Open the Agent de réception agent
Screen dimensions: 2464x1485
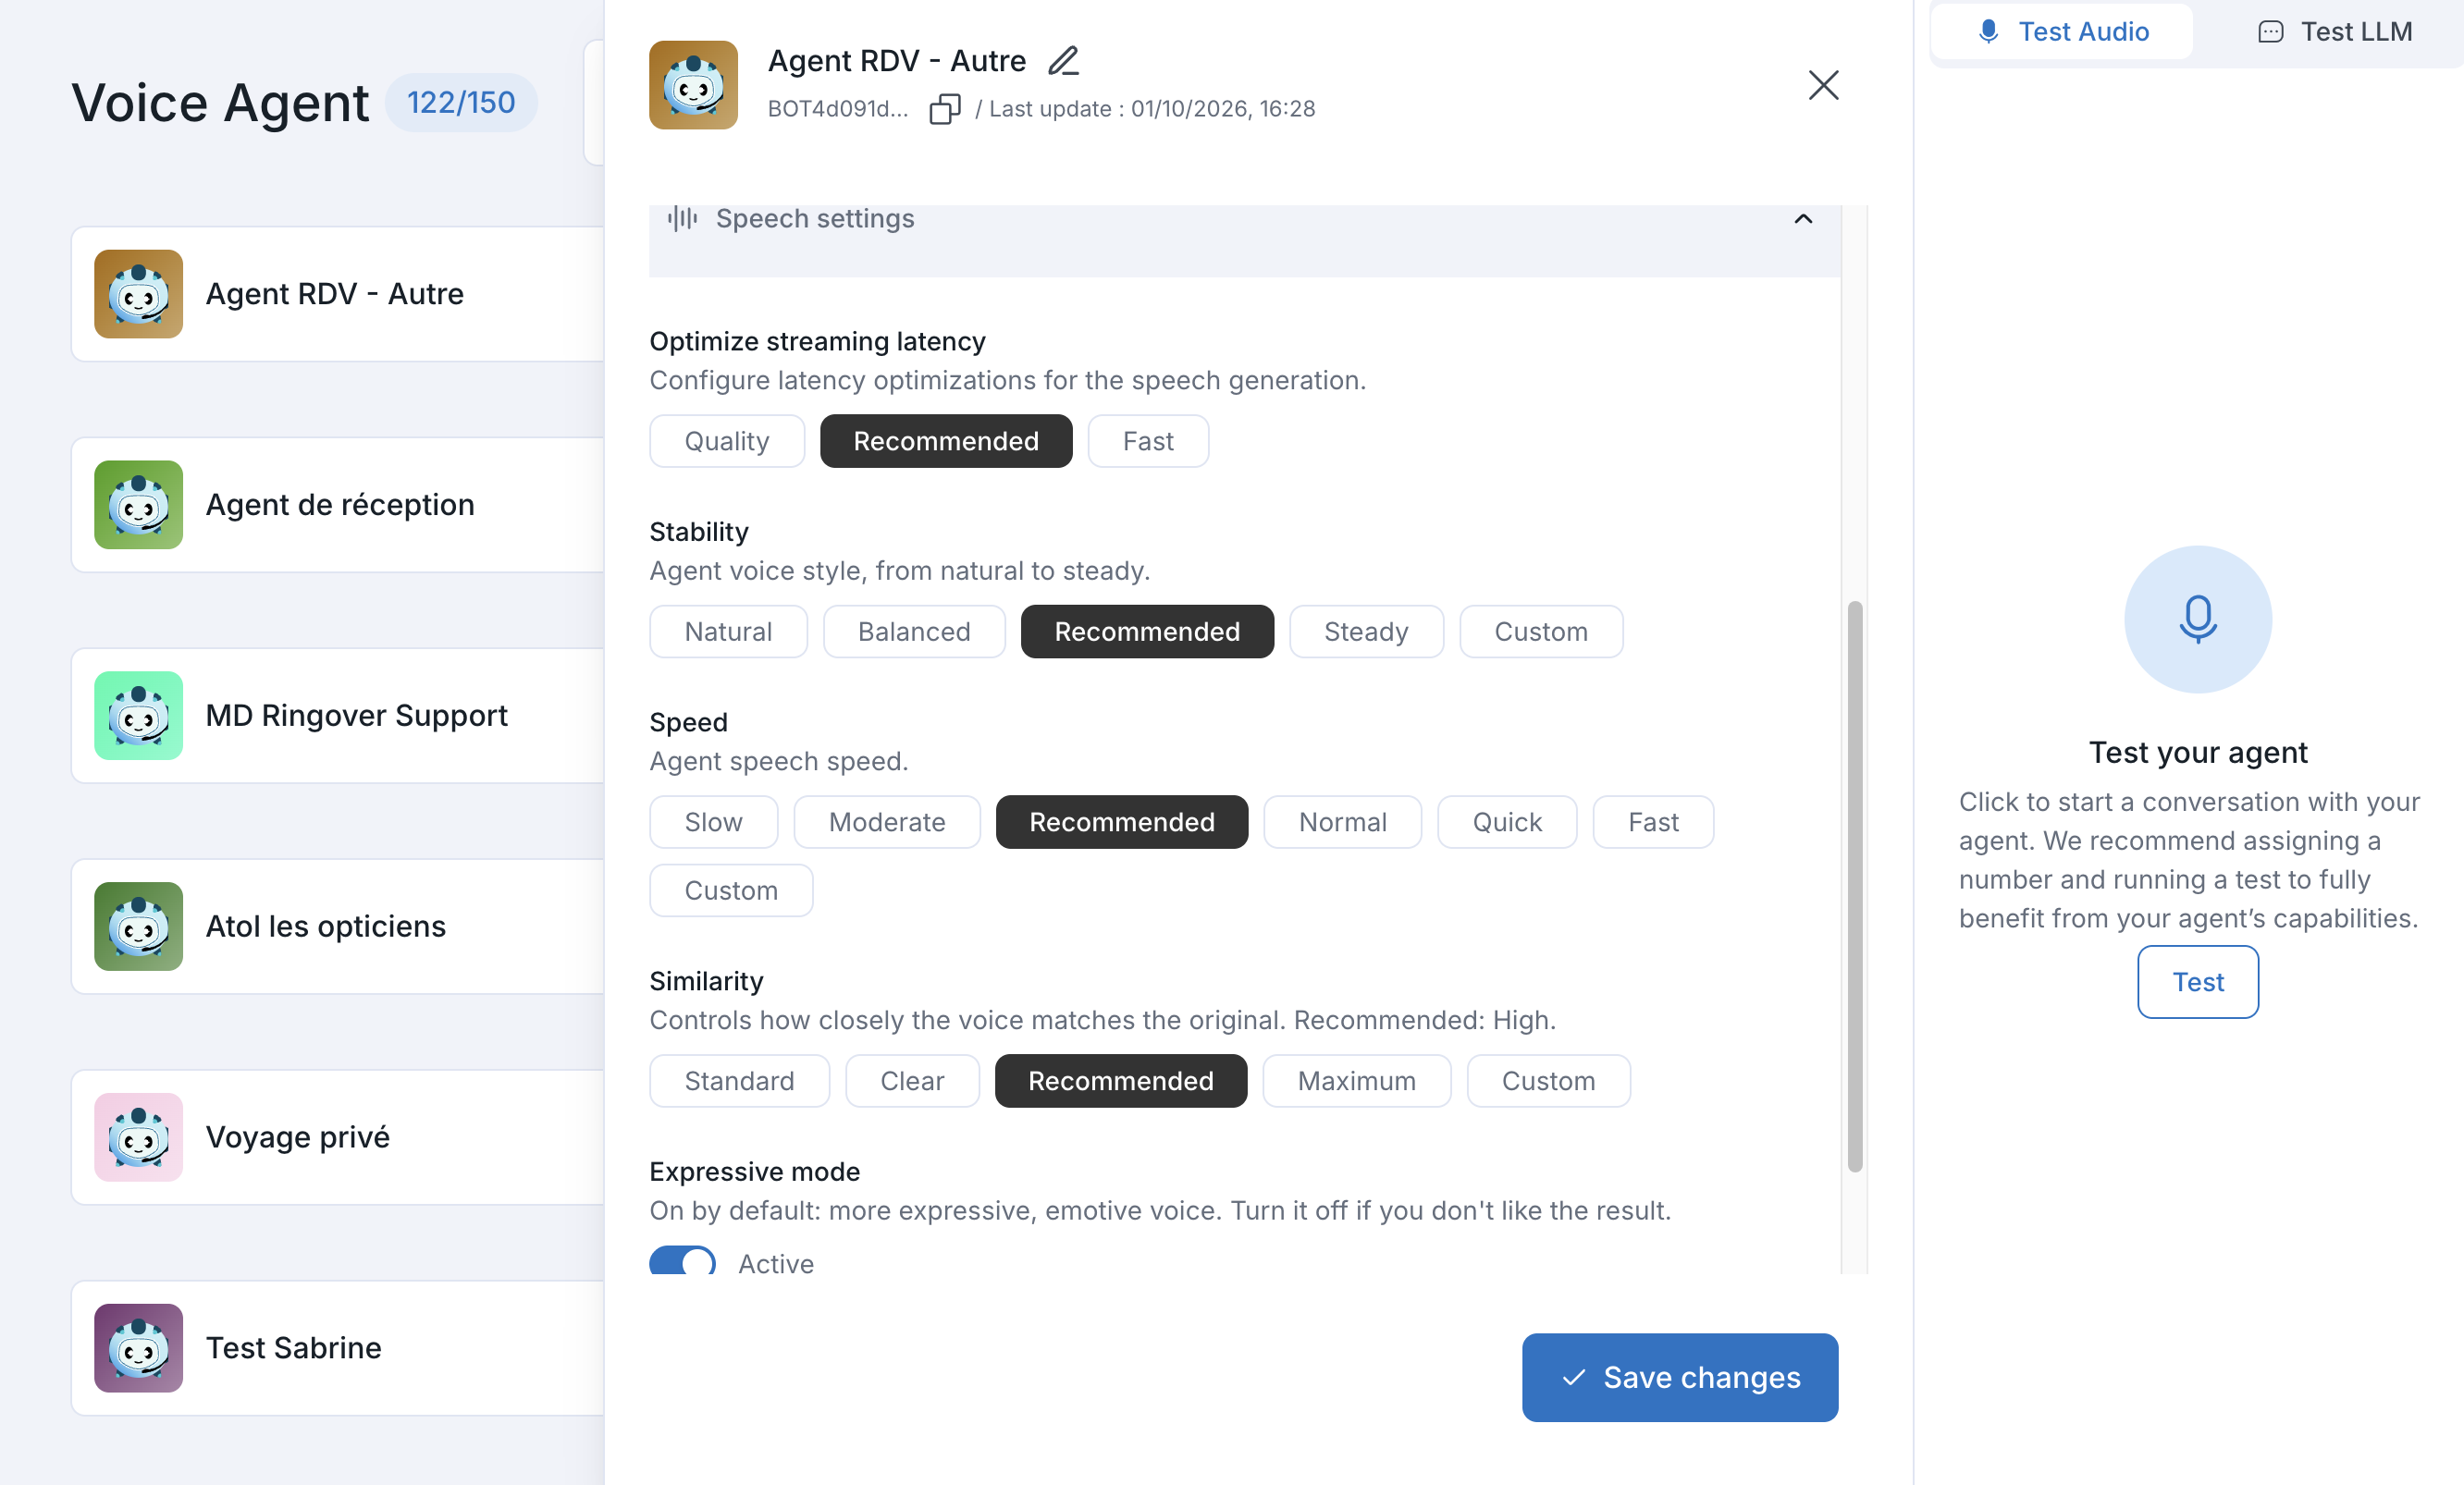pos(338,505)
